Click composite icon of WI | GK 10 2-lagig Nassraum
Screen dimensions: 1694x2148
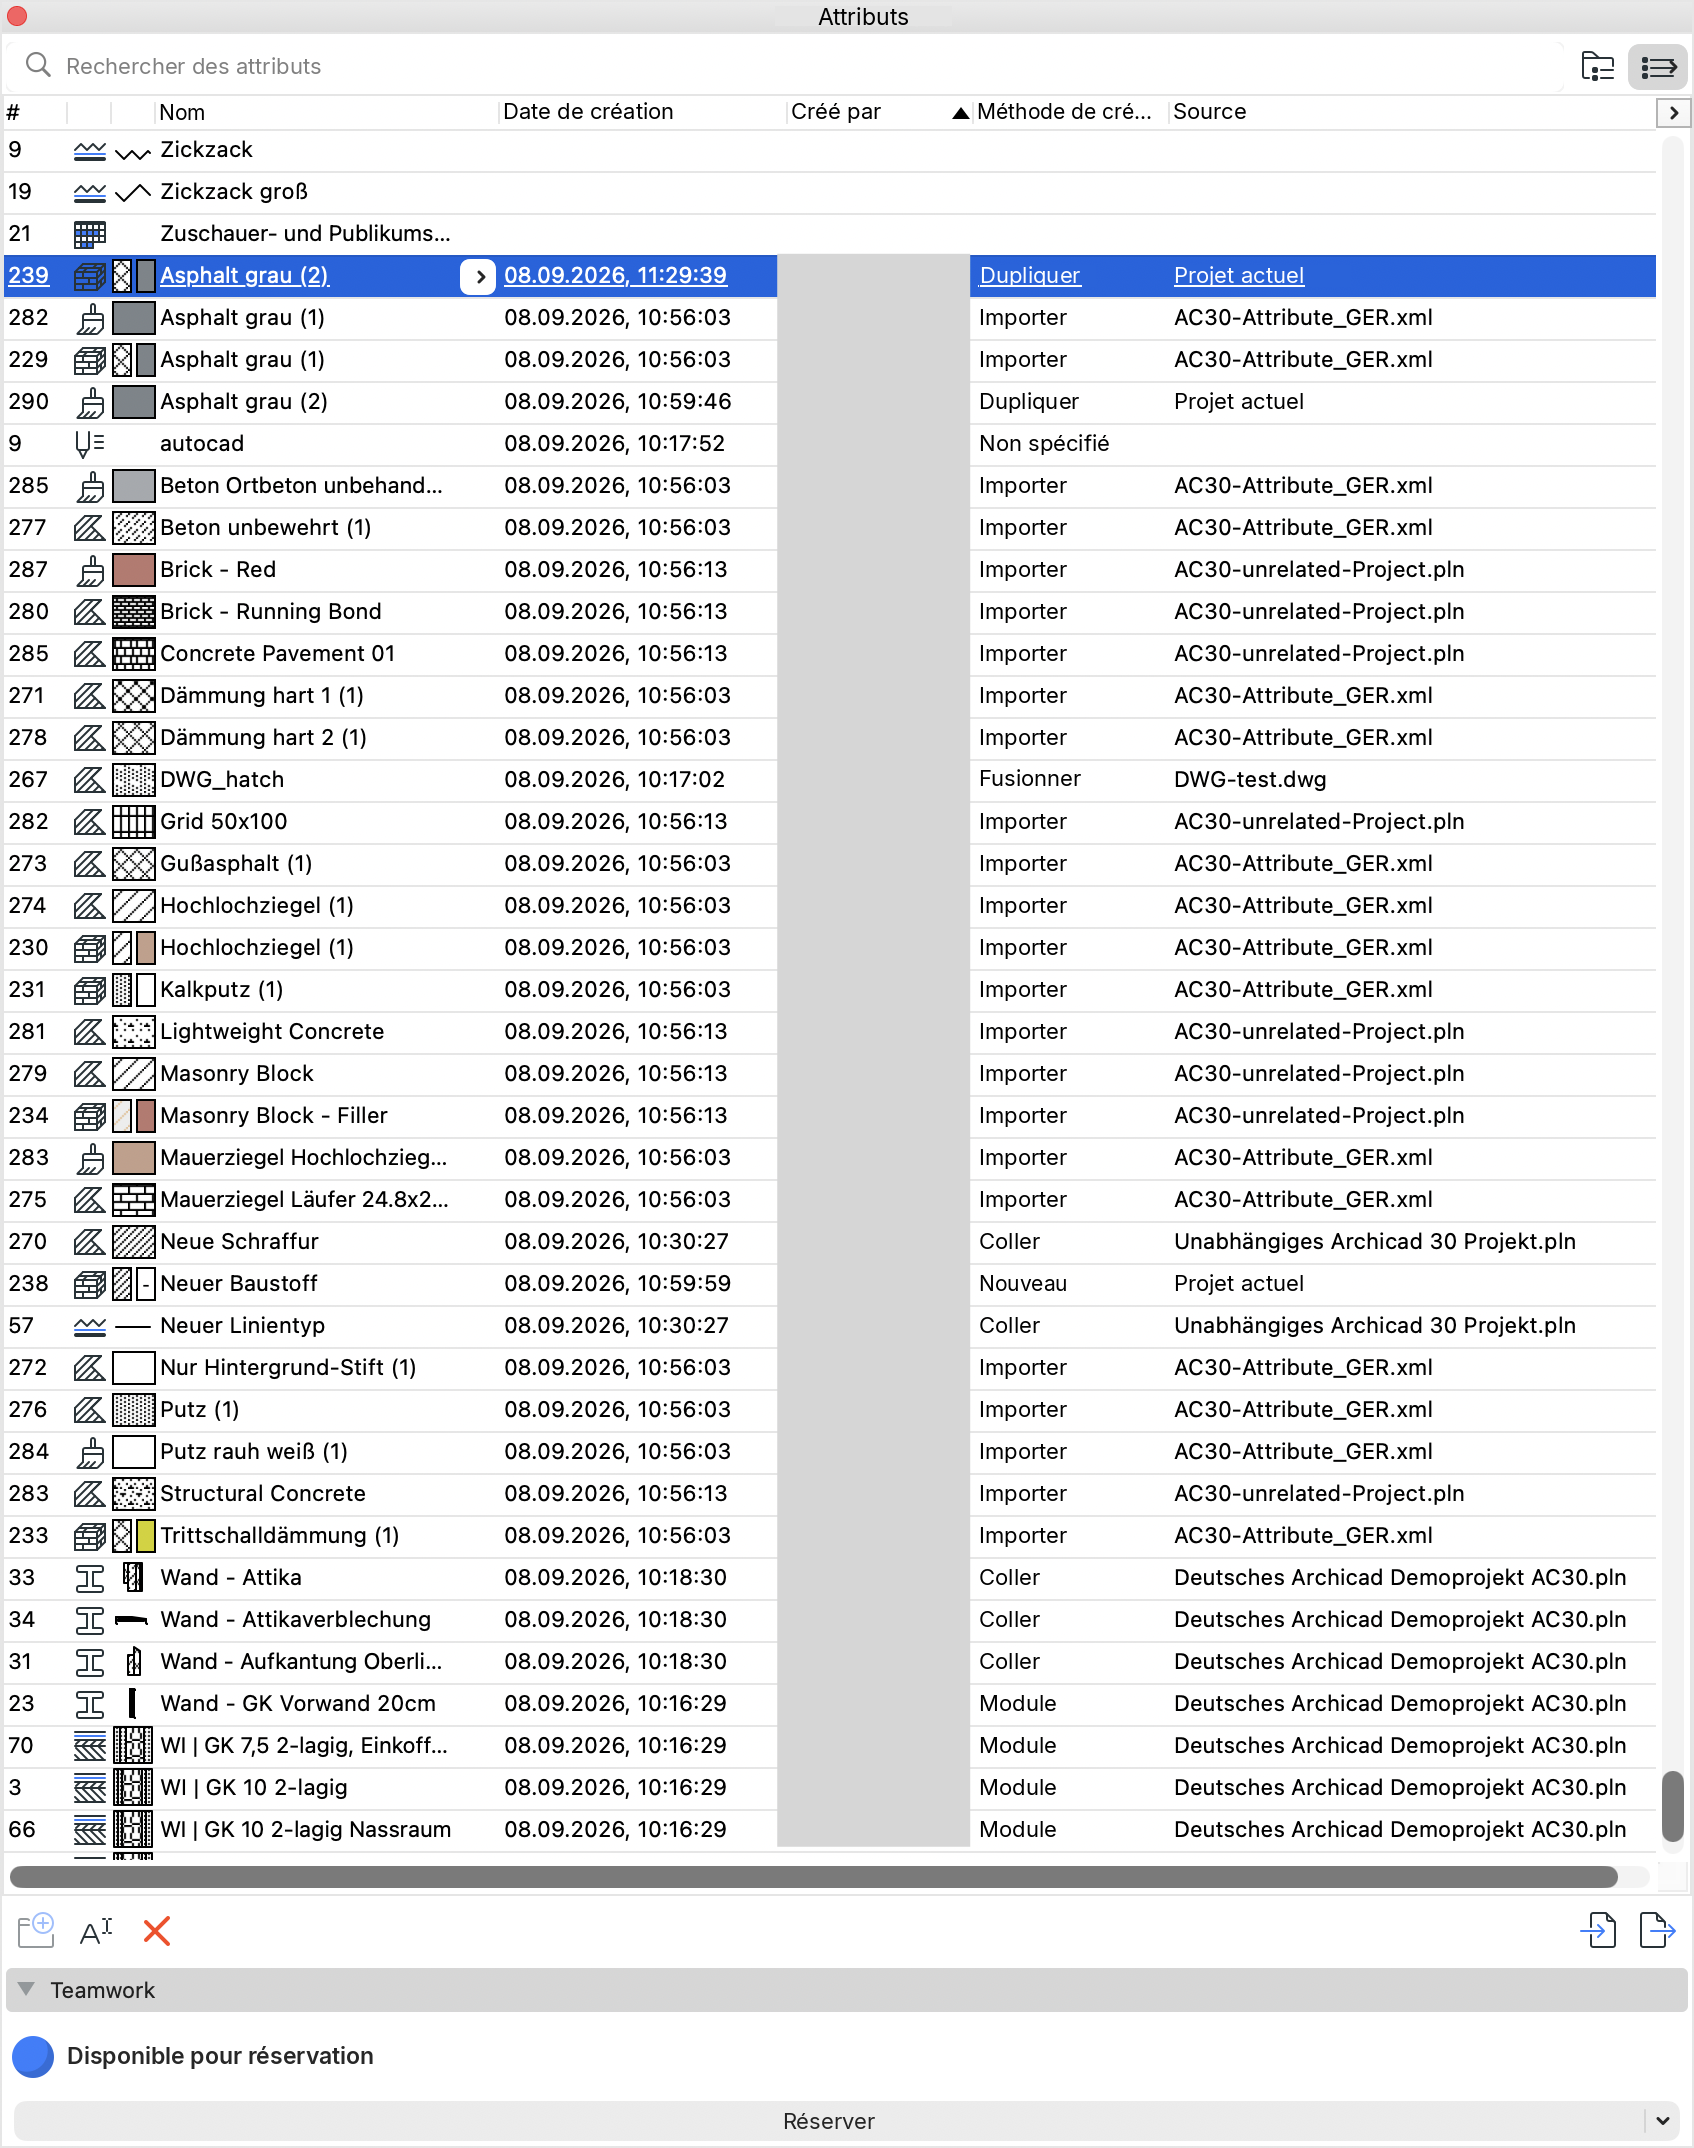pyautogui.click(x=90, y=1830)
